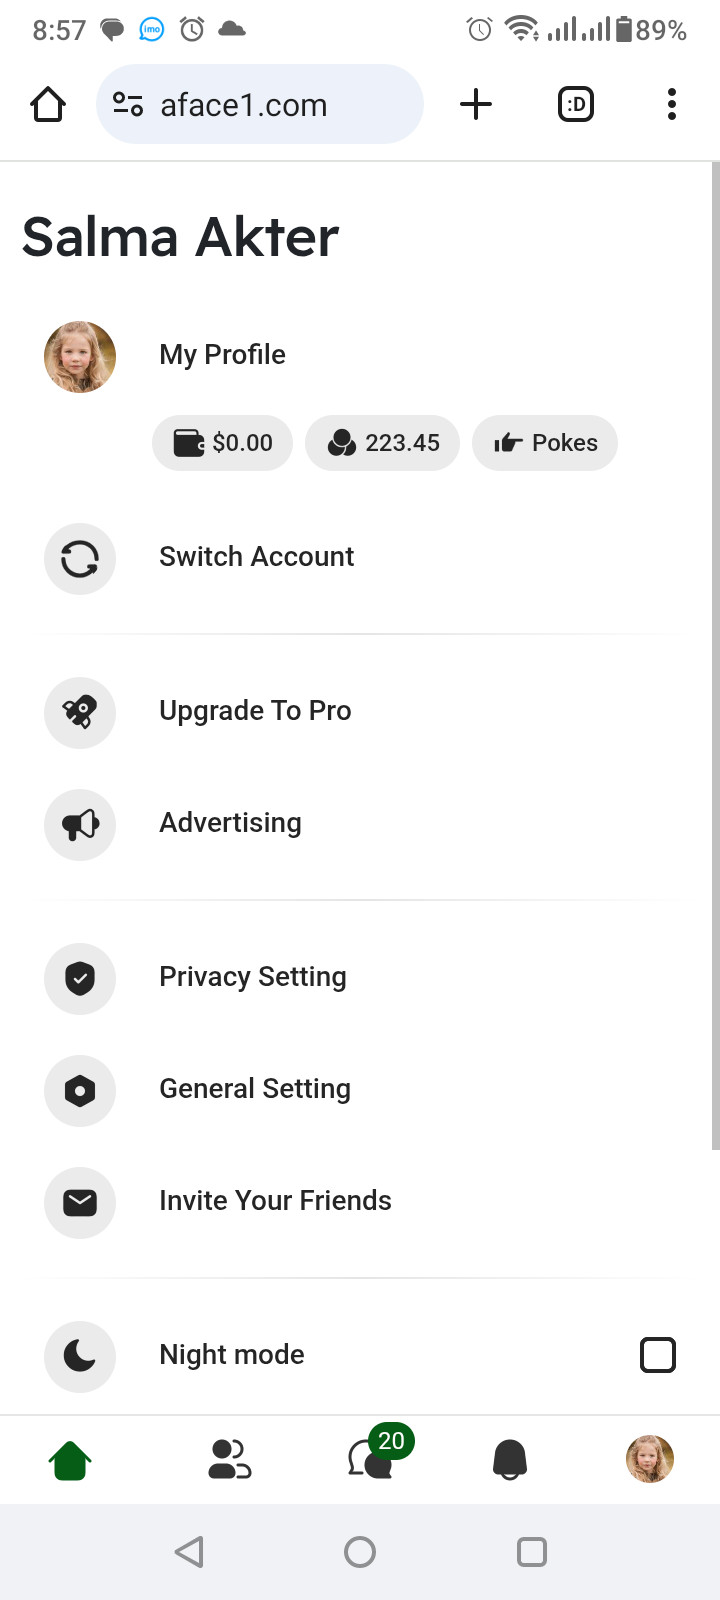The height and width of the screenshot is (1600, 720).
Task: Open the browser three-dot menu
Action: [672, 104]
